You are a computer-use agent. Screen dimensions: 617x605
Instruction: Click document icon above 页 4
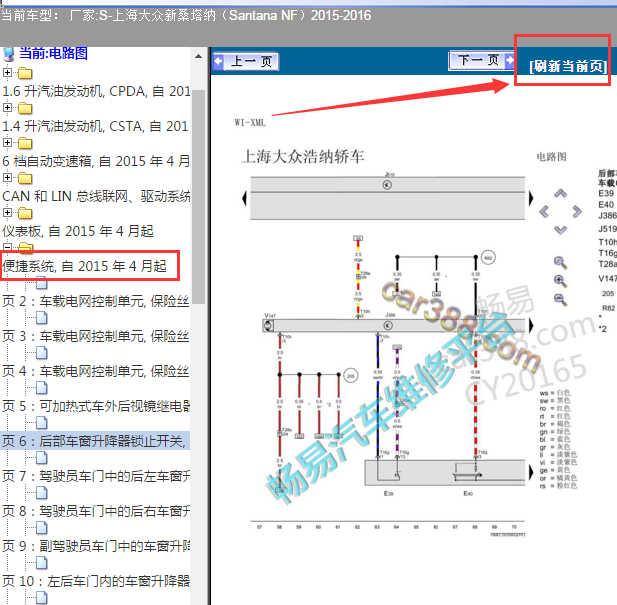pyautogui.click(x=42, y=352)
